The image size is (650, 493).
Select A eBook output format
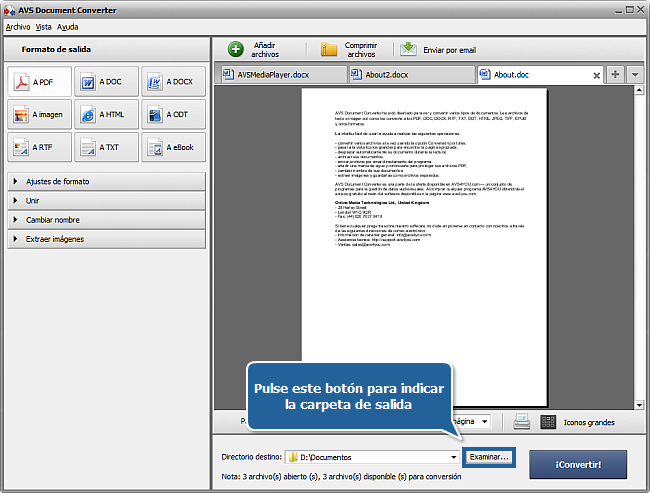(174, 147)
